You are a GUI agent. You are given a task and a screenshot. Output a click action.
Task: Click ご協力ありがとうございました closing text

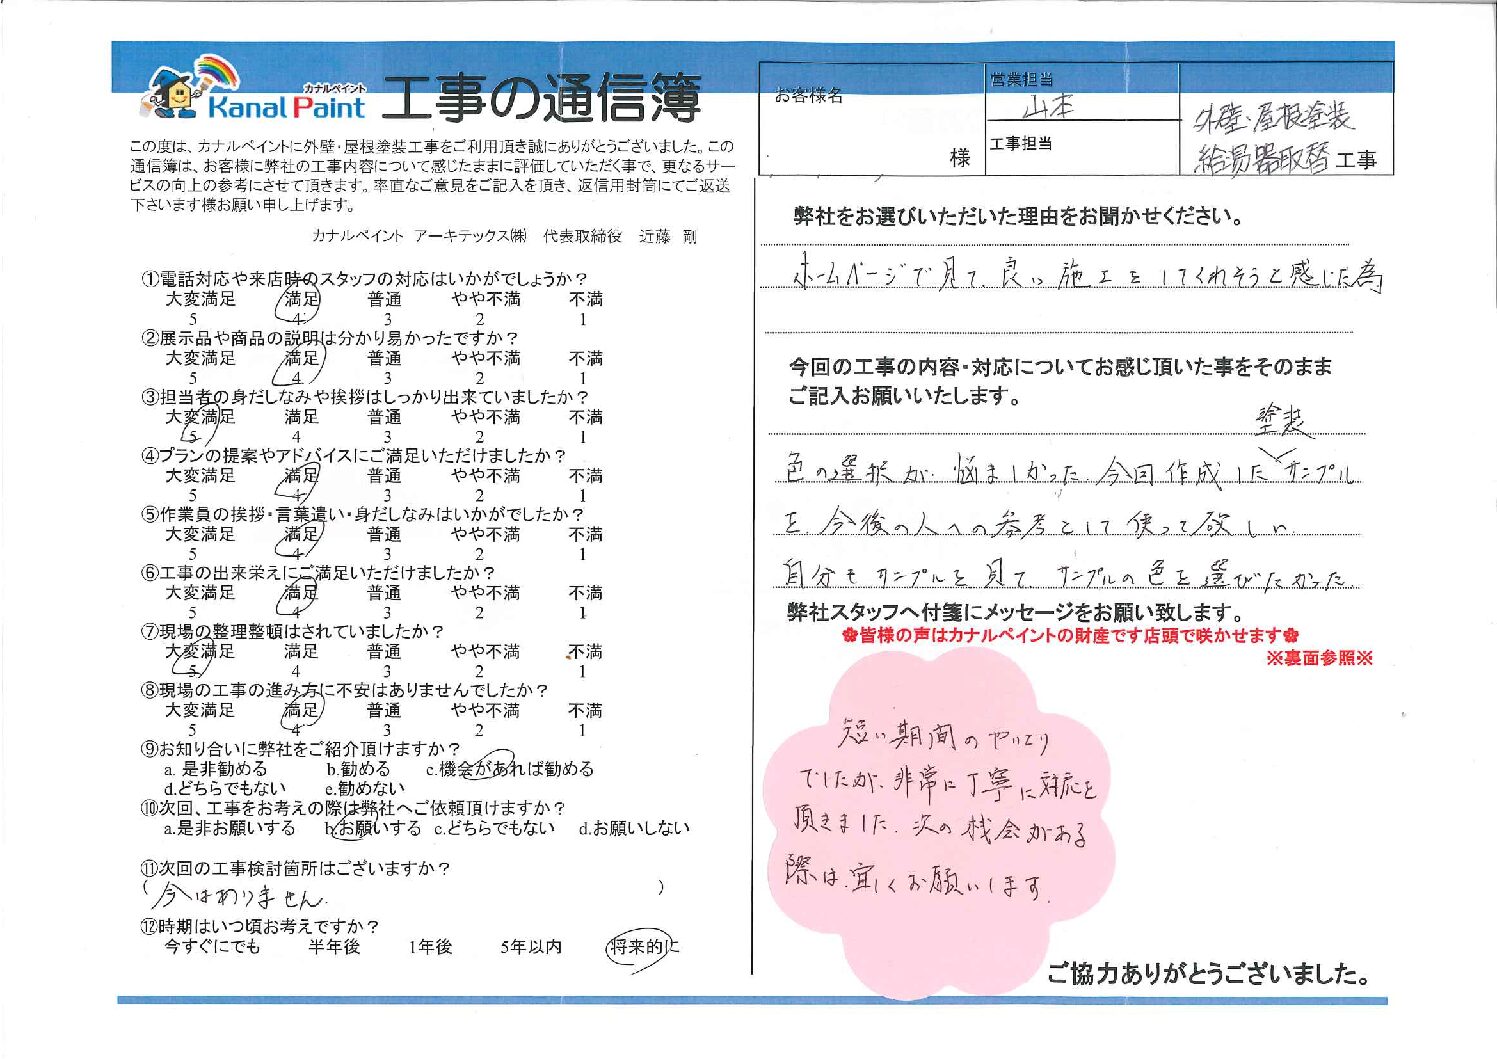[1207, 974]
